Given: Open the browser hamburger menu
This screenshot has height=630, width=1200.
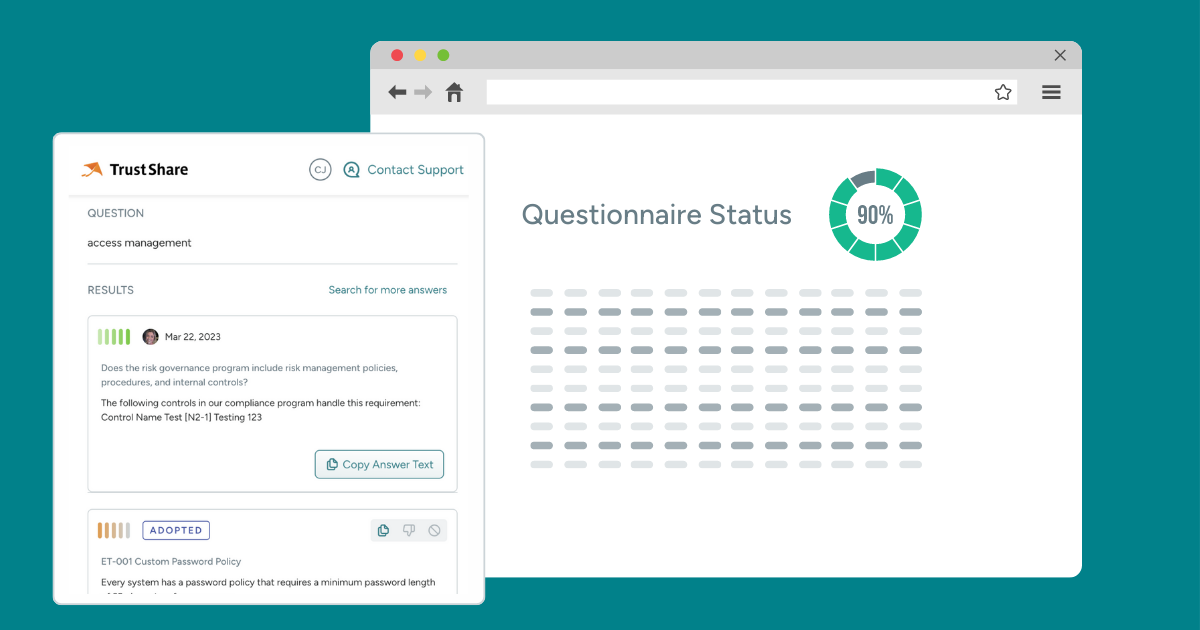Looking at the screenshot, I should (1051, 92).
